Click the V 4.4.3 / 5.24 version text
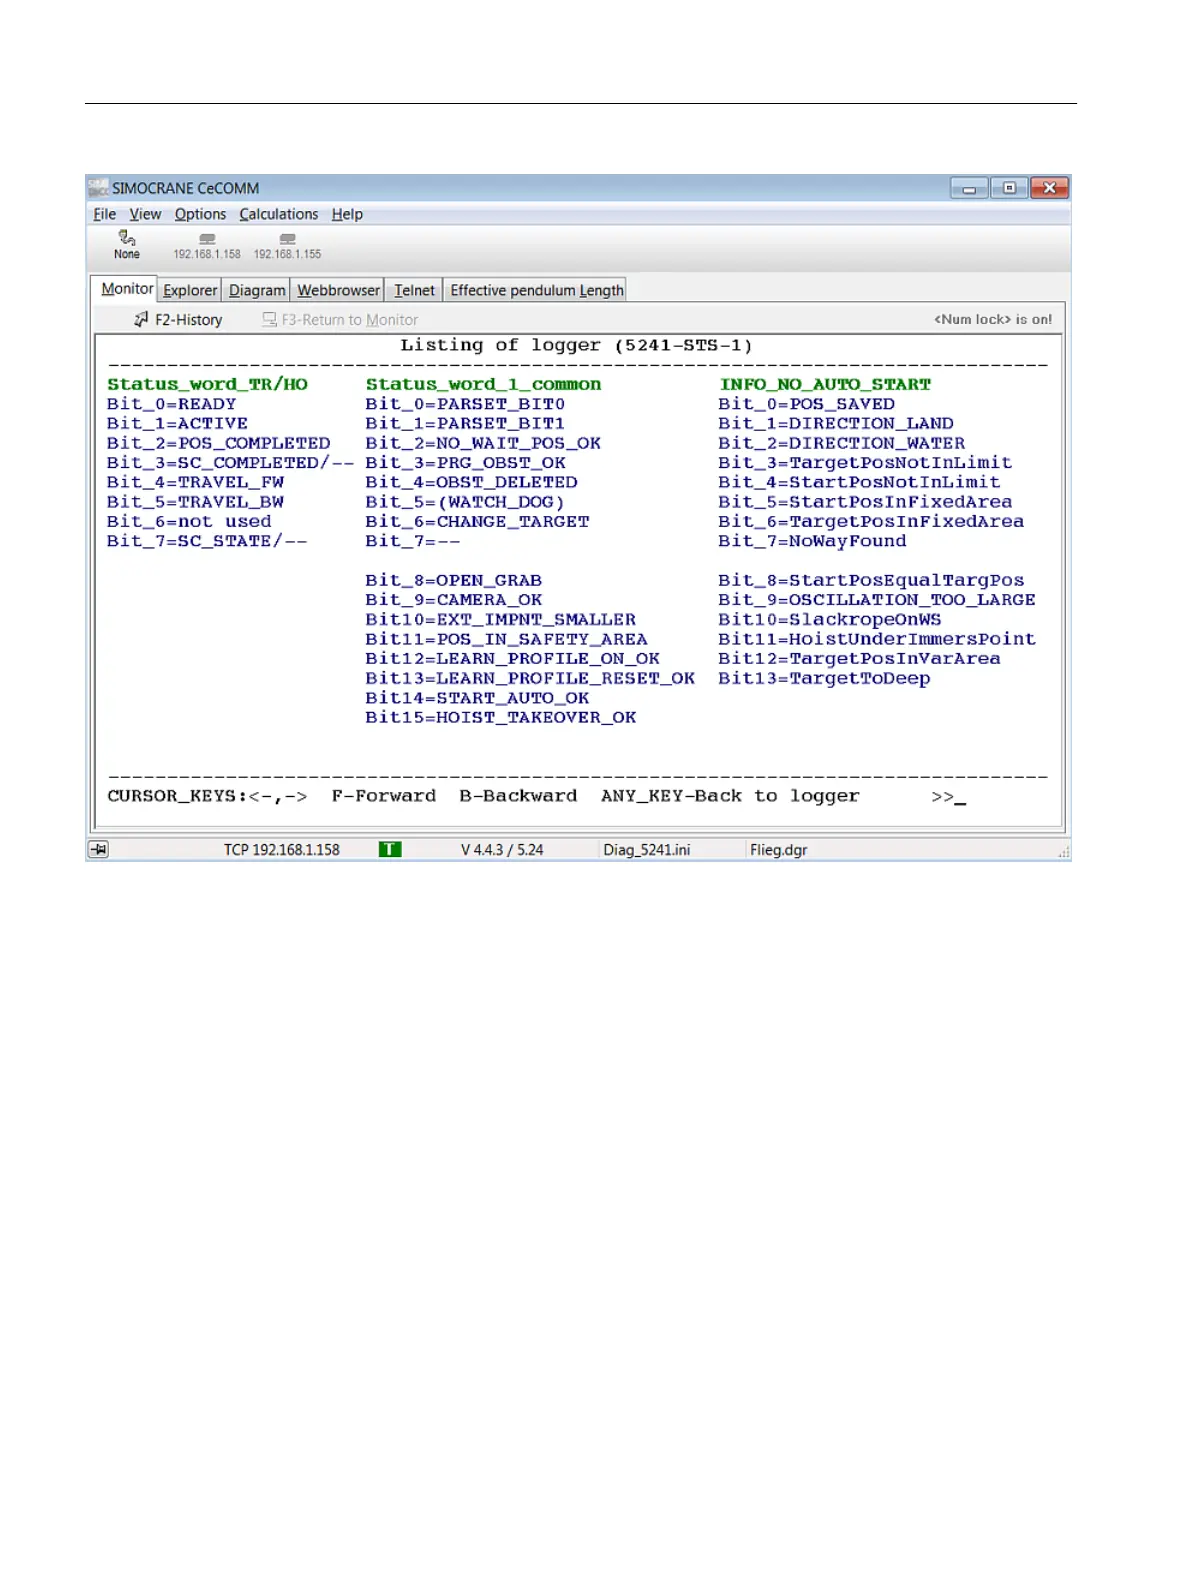This screenshot has width=1191, height=1587. [x=502, y=850]
